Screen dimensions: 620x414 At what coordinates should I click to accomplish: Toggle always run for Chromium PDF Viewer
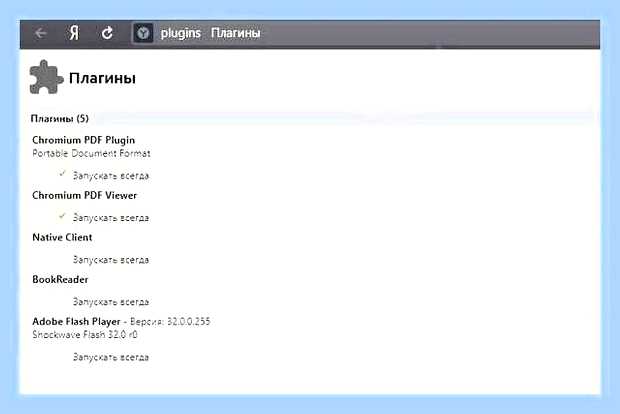coord(62,216)
